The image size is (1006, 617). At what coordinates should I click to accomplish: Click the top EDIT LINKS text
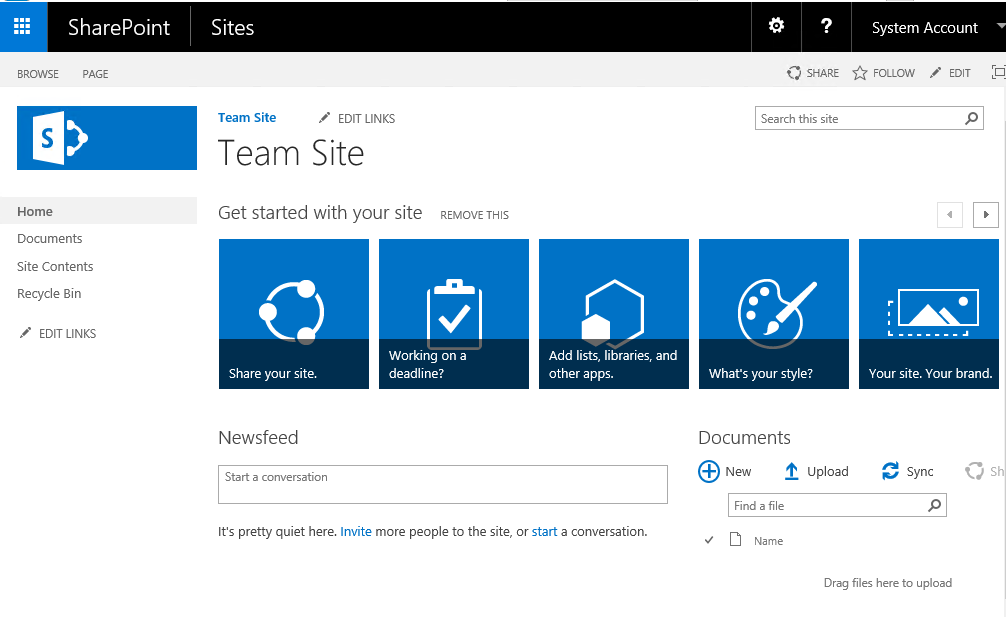(366, 119)
